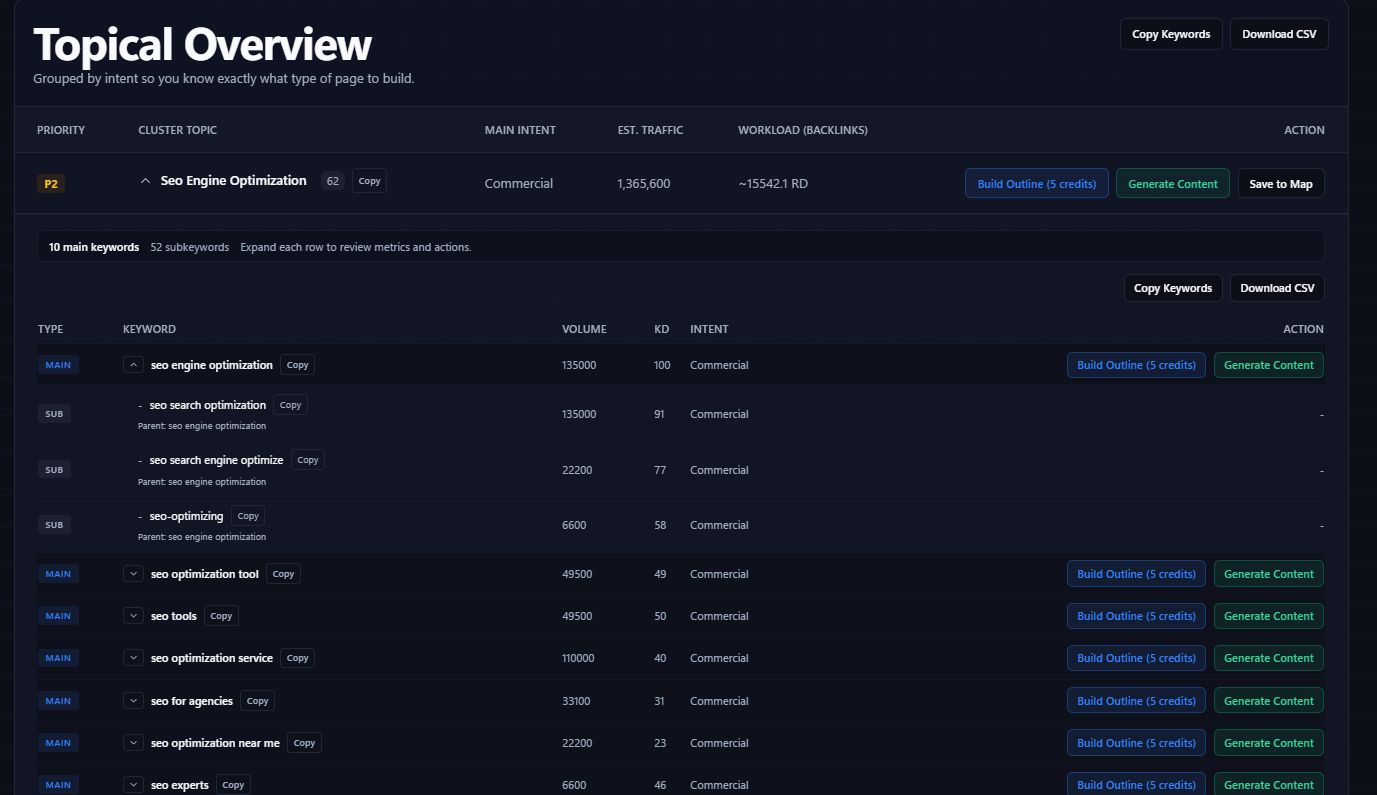
Task: Click the Topical Overview heading
Action: pos(203,44)
